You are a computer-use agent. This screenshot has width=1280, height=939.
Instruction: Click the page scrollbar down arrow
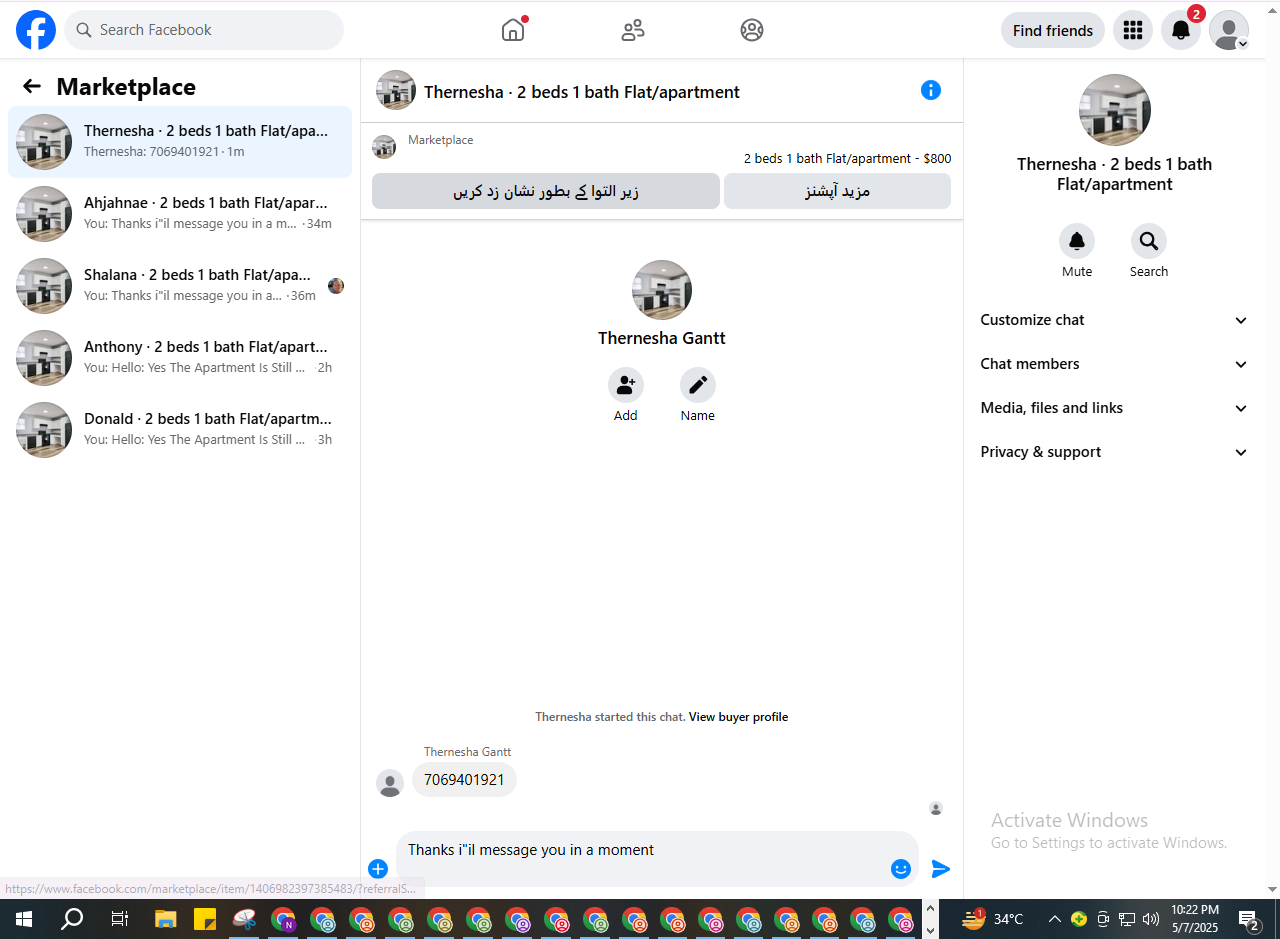[1272, 889]
